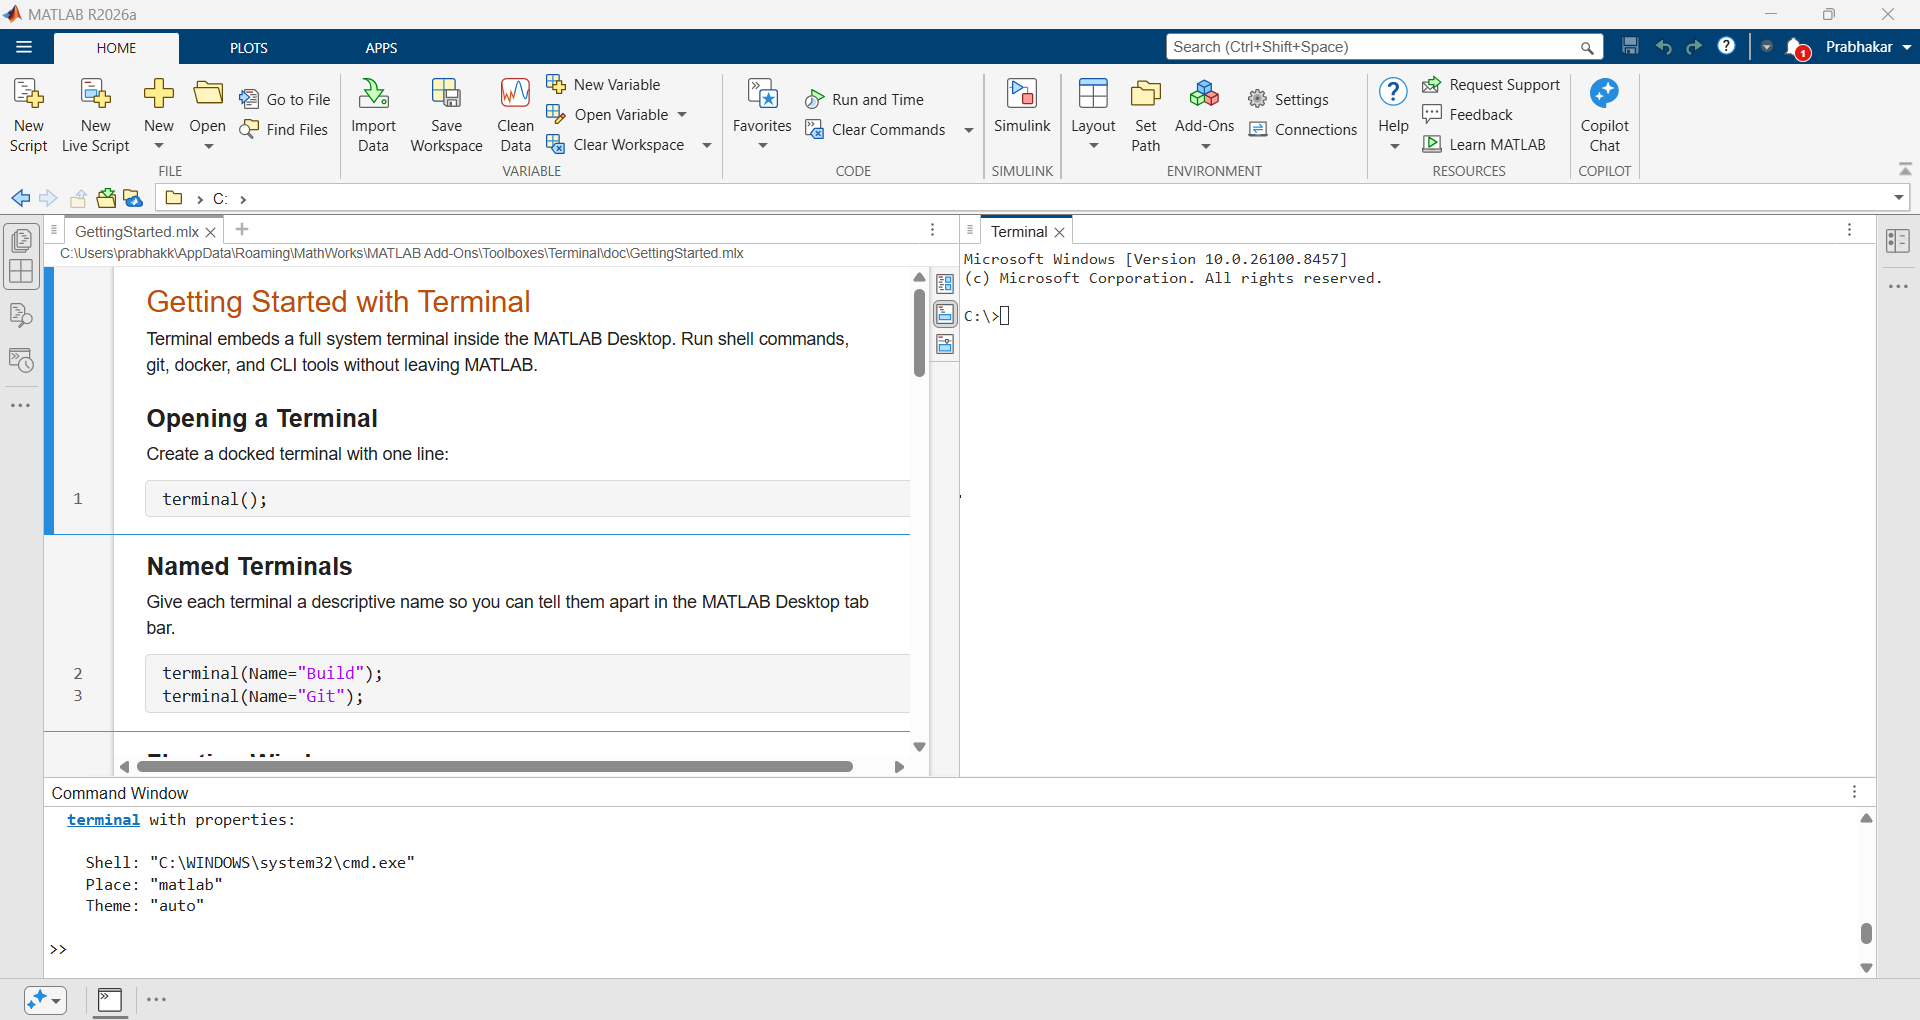This screenshot has width=1920, height=1020.
Task: Expand Clear Commands dropdown arrow
Action: [x=968, y=130]
